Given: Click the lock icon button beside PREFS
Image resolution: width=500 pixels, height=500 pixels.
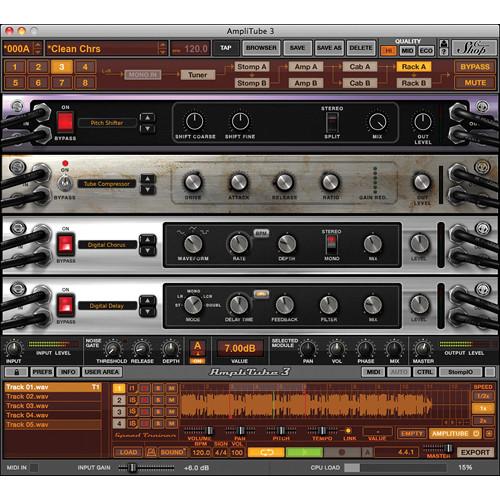Looking at the screenshot, I should pyautogui.click(x=17, y=372).
